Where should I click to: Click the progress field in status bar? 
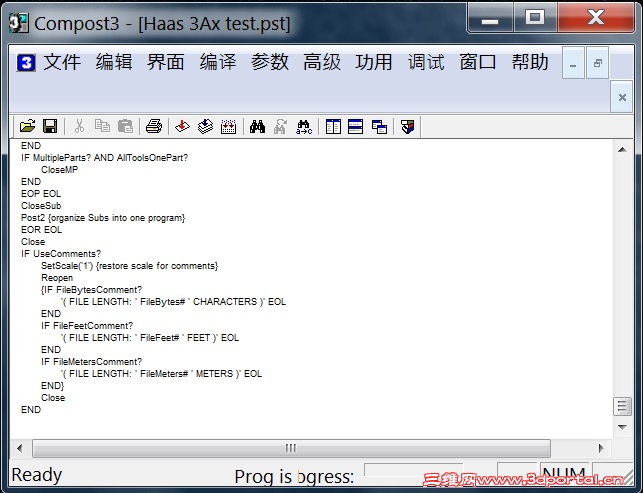(413, 470)
